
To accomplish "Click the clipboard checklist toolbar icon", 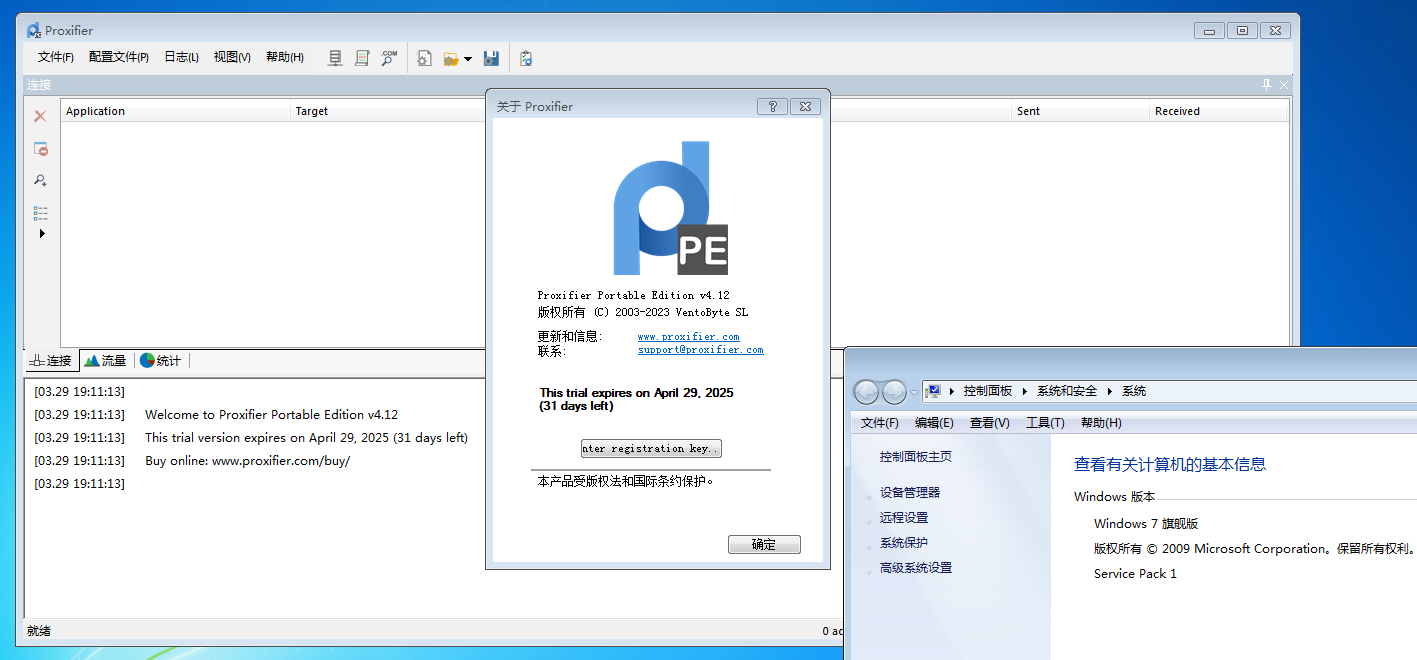I will point(526,59).
